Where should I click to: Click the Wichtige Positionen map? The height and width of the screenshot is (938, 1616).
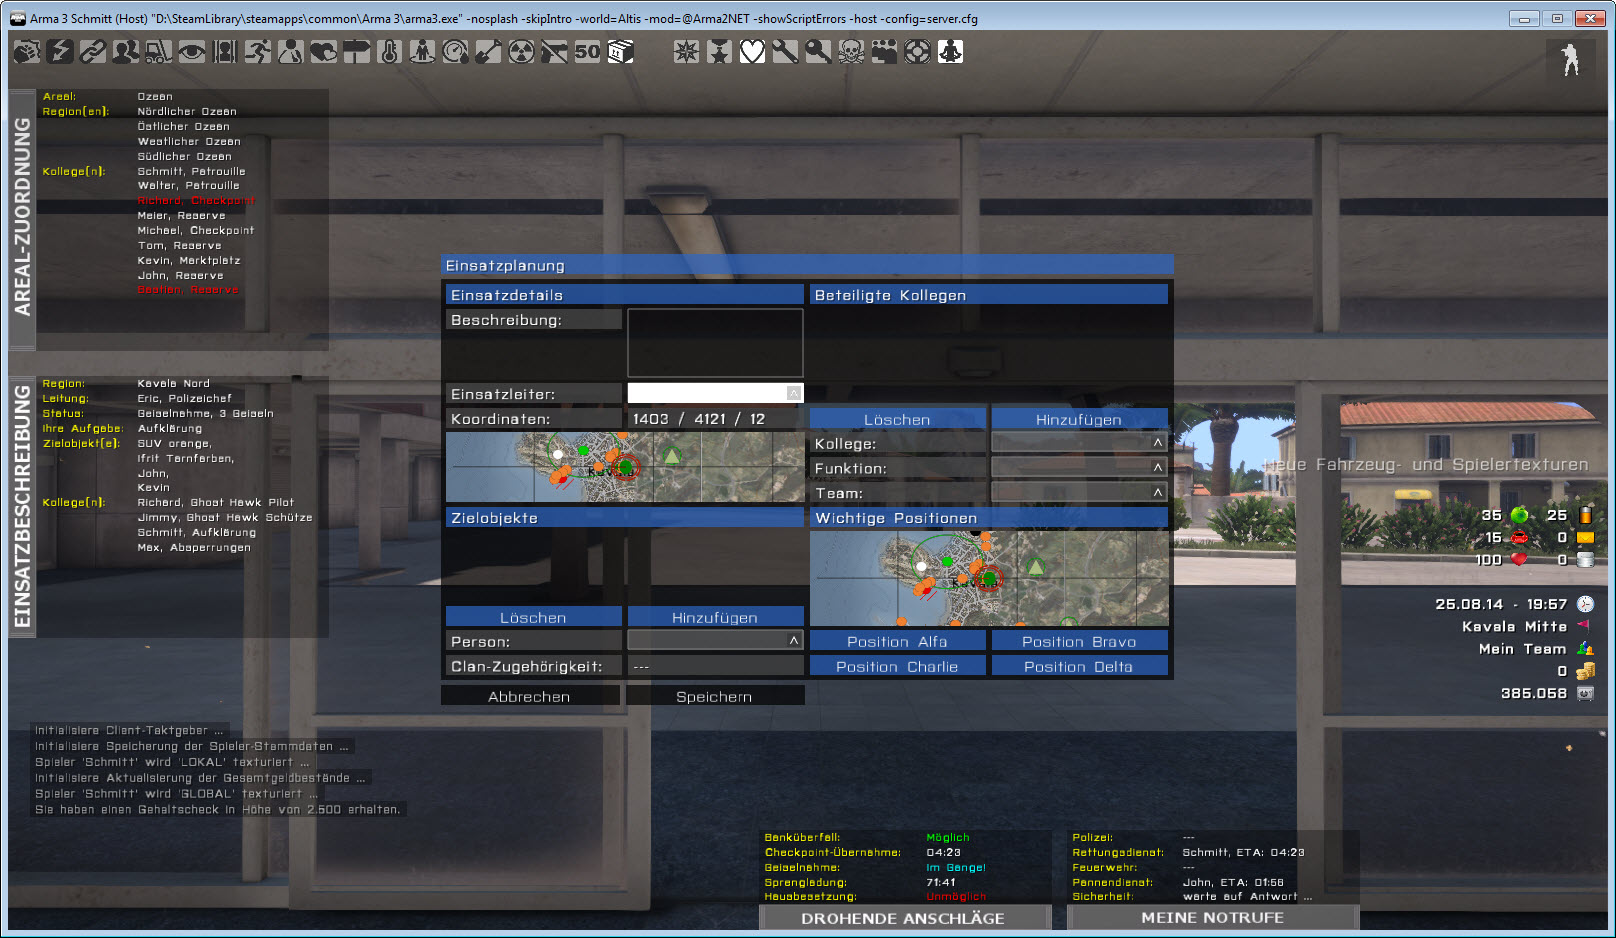(x=989, y=578)
